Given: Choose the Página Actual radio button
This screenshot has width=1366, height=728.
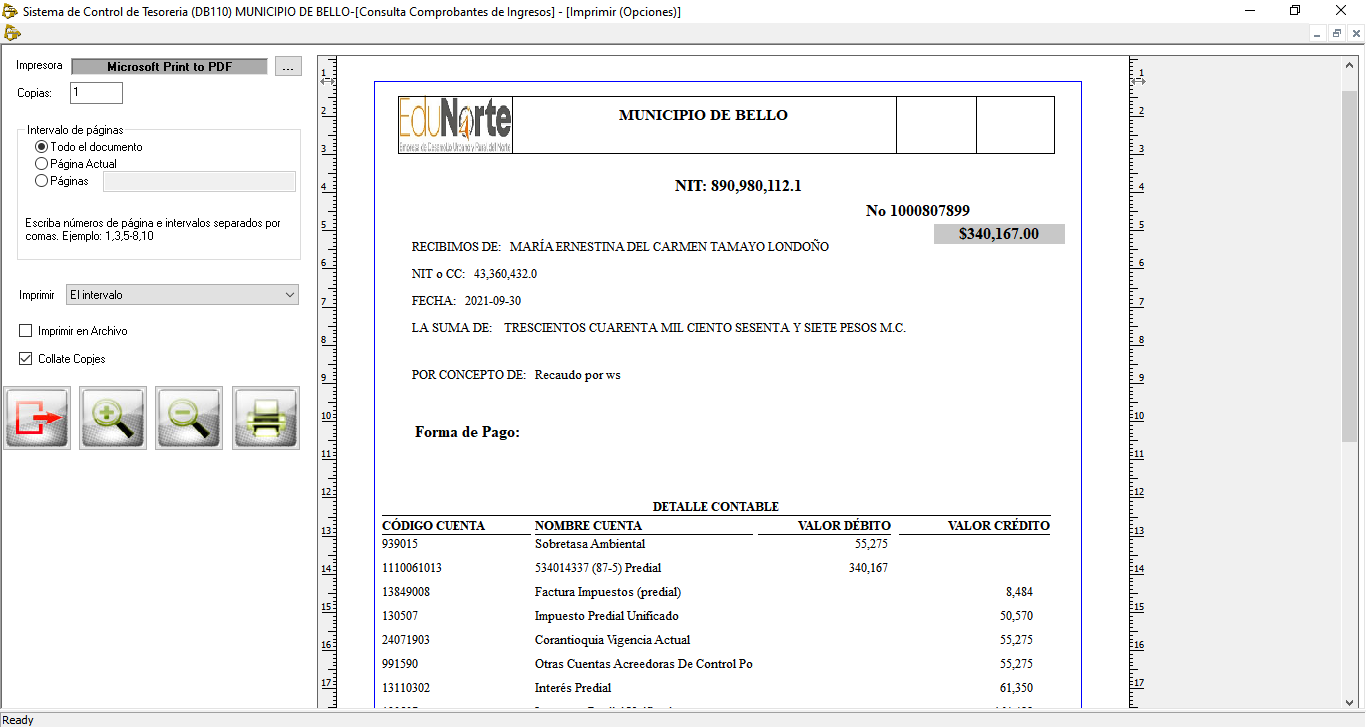Looking at the screenshot, I should (42, 164).
